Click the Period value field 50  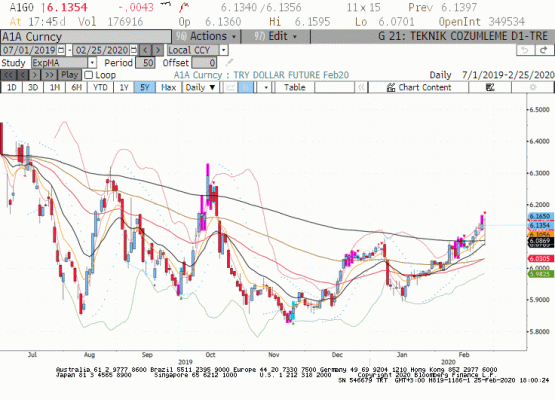click(145, 63)
